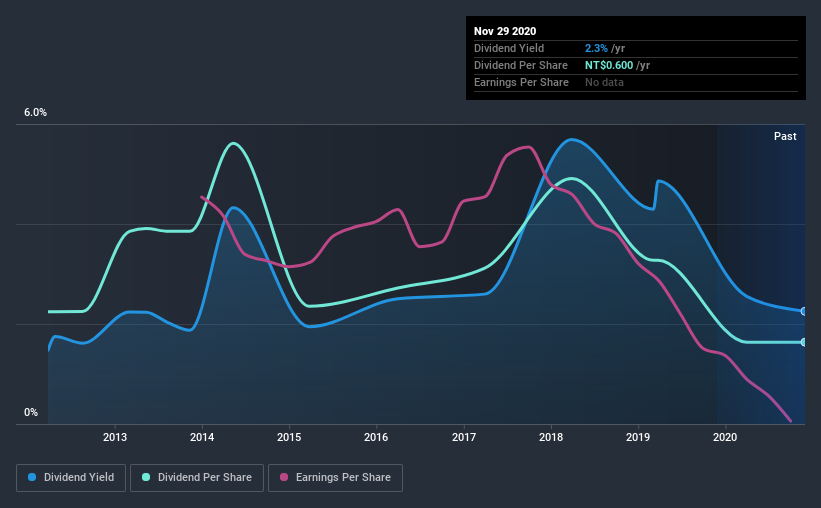Click the 2013 x-axis label
821x508 pixels.
pos(115,437)
